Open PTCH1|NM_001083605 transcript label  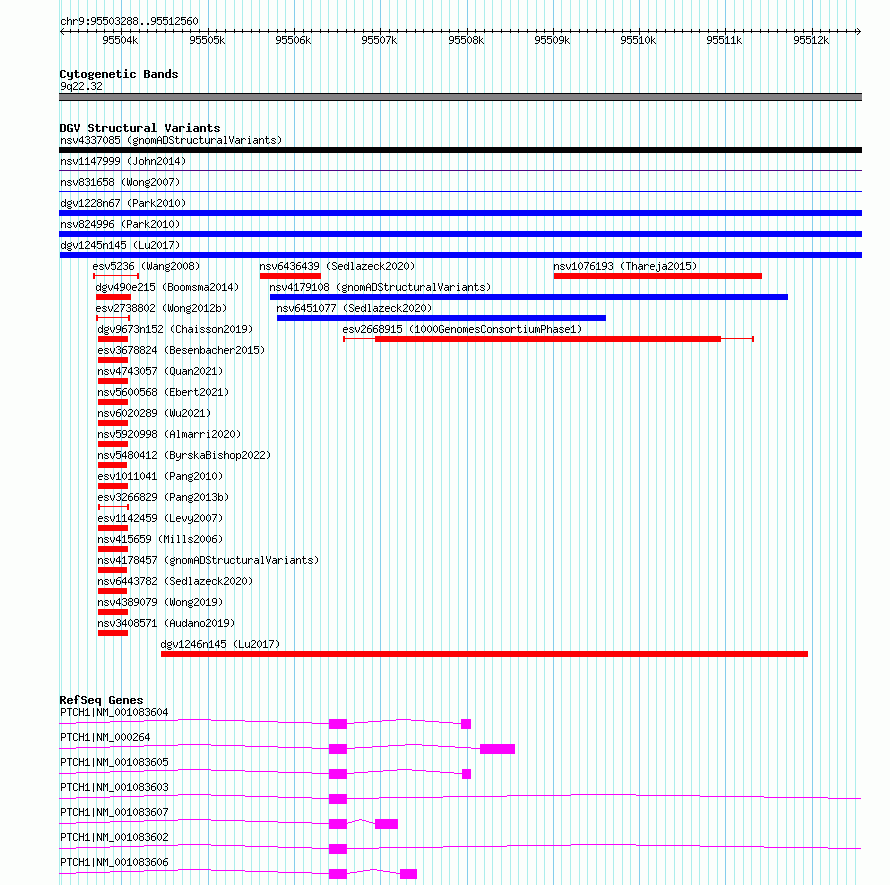point(114,762)
